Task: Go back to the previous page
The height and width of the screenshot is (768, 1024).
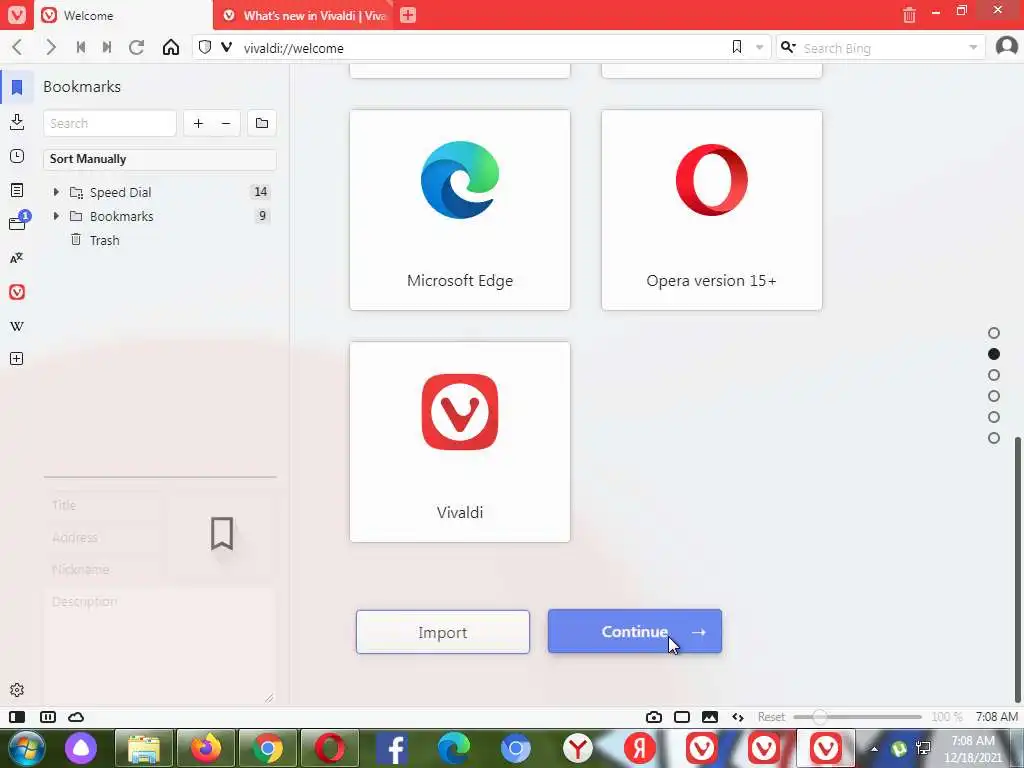Action: coord(18,48)
